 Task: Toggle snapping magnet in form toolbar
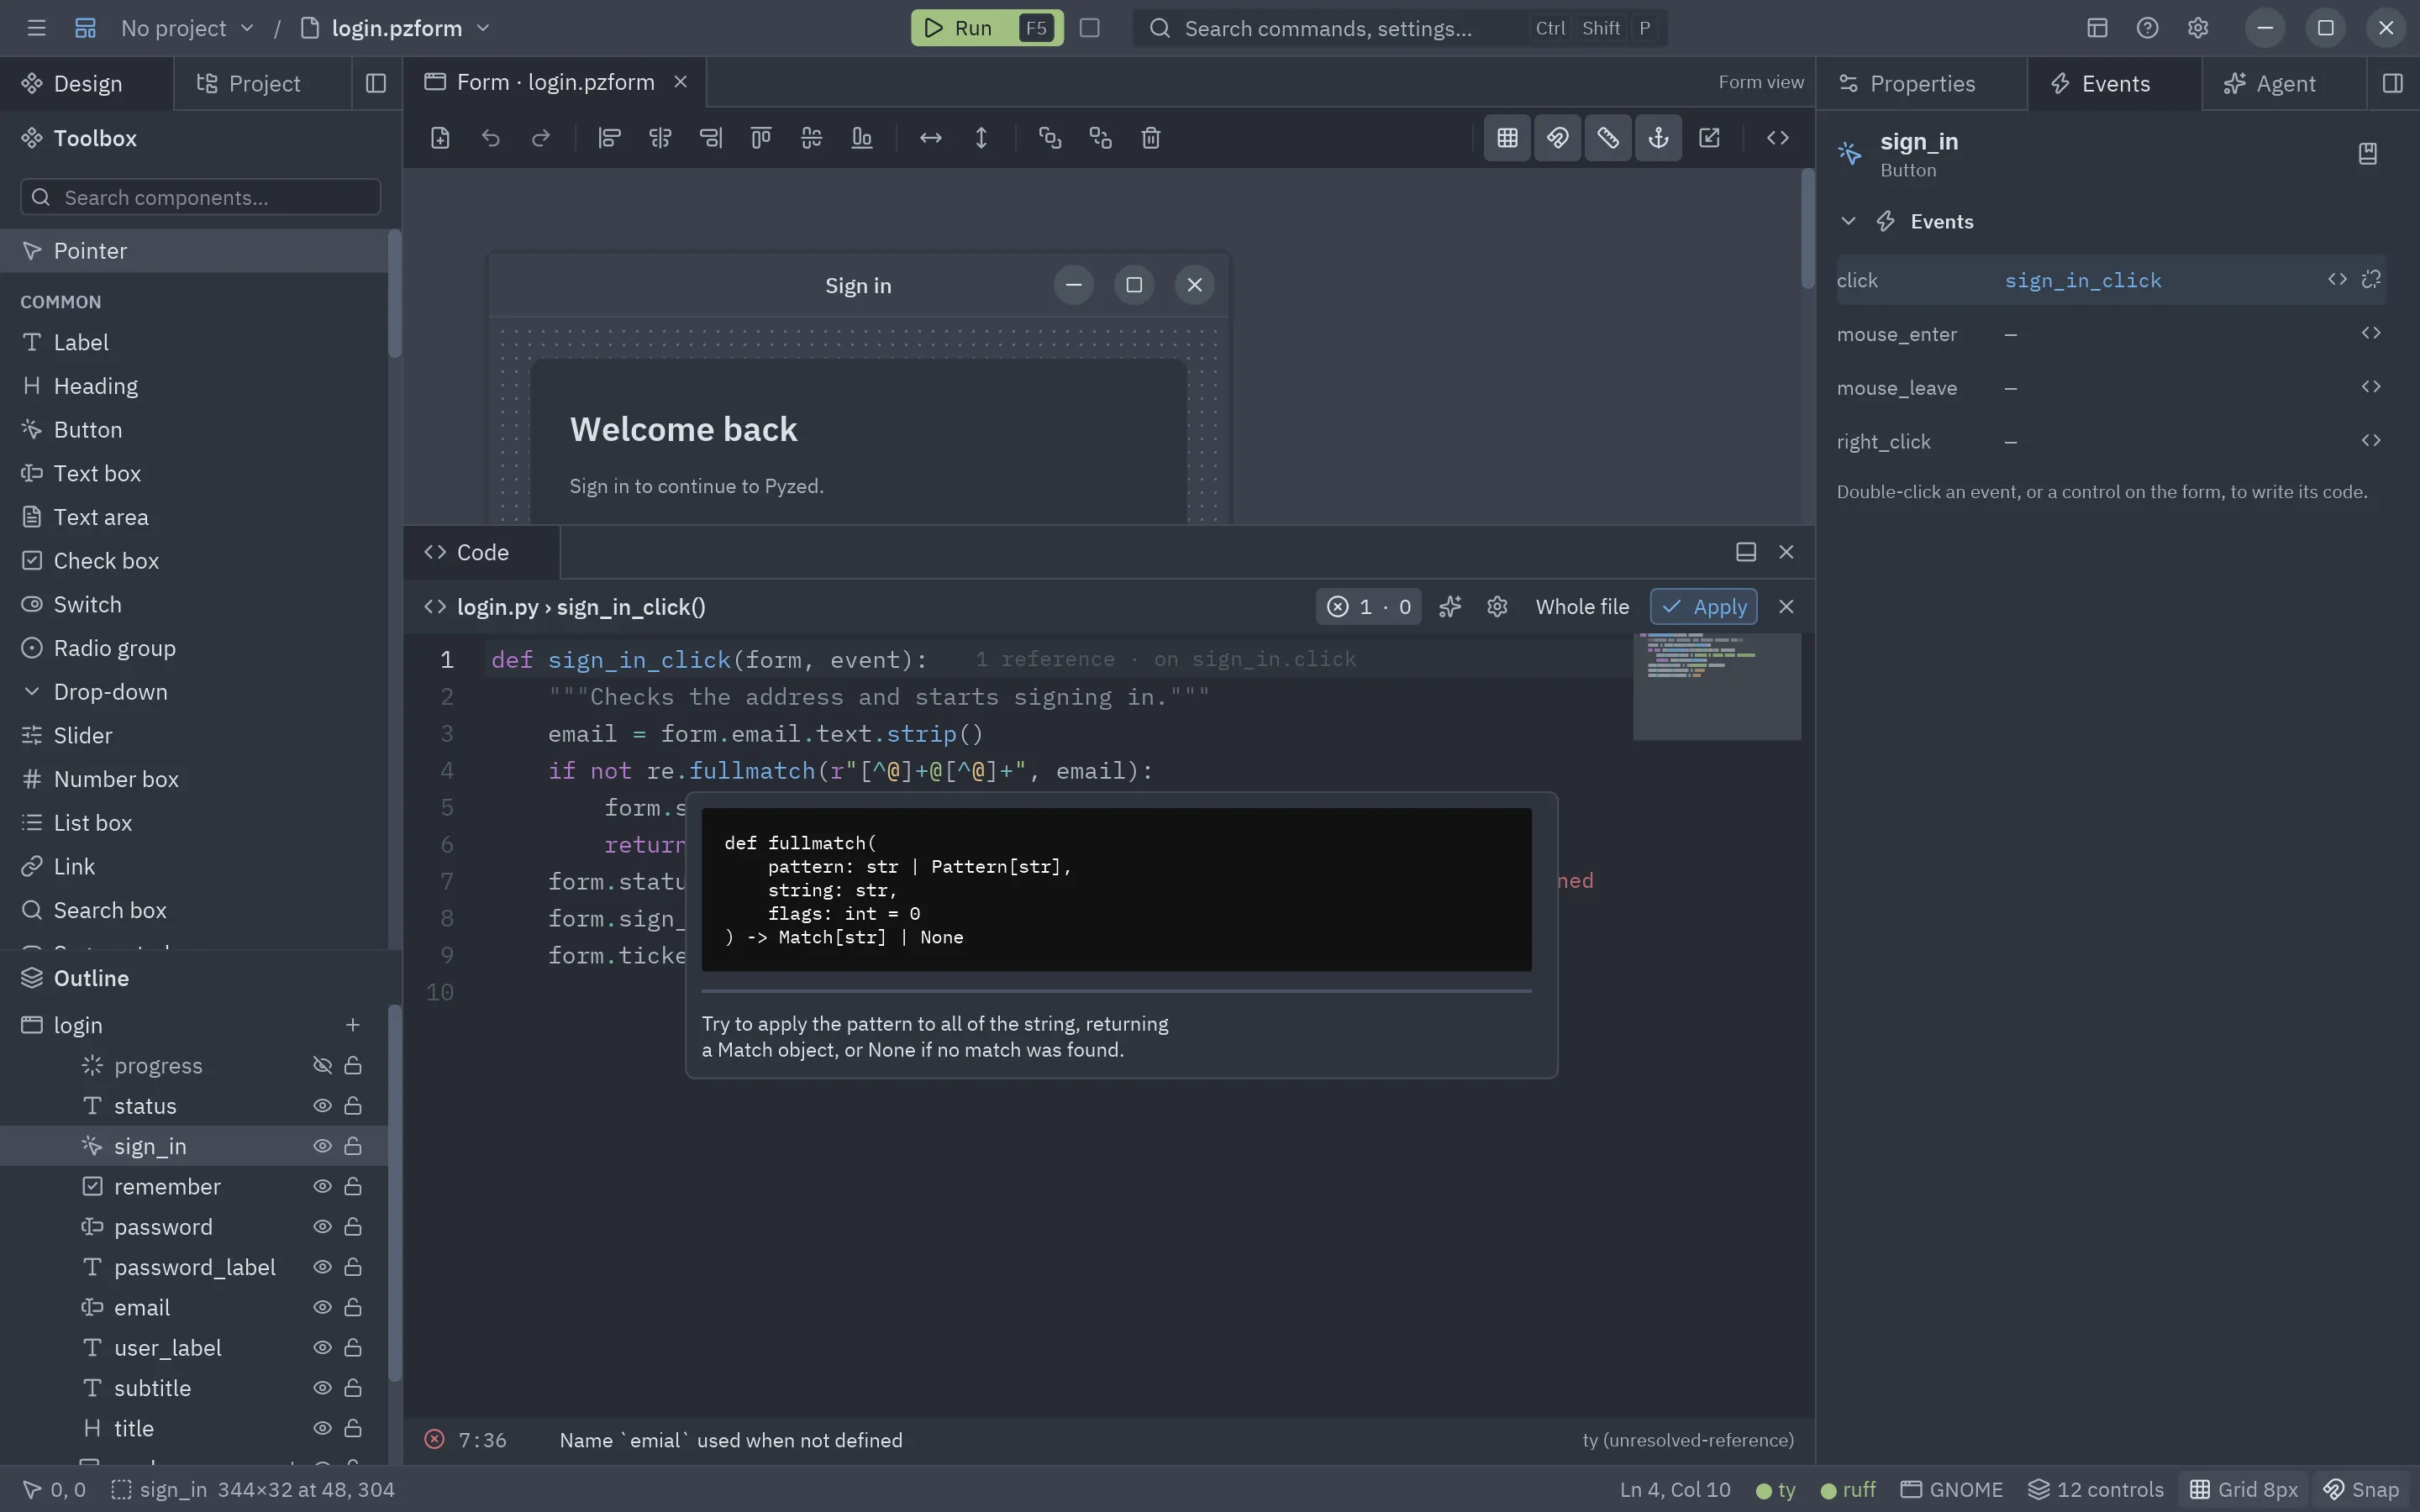(x=1557, y=138)
